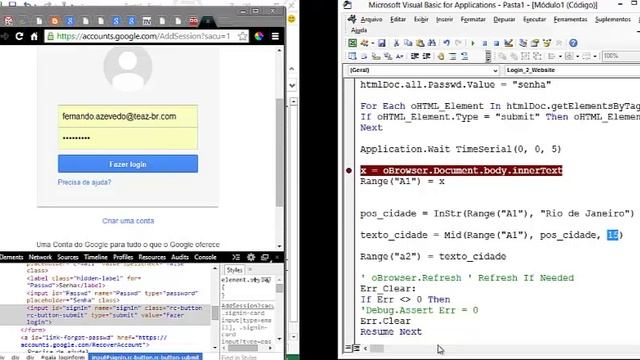
Task: Open Arquivo menu in VBA editor
Action: point(371,19)
